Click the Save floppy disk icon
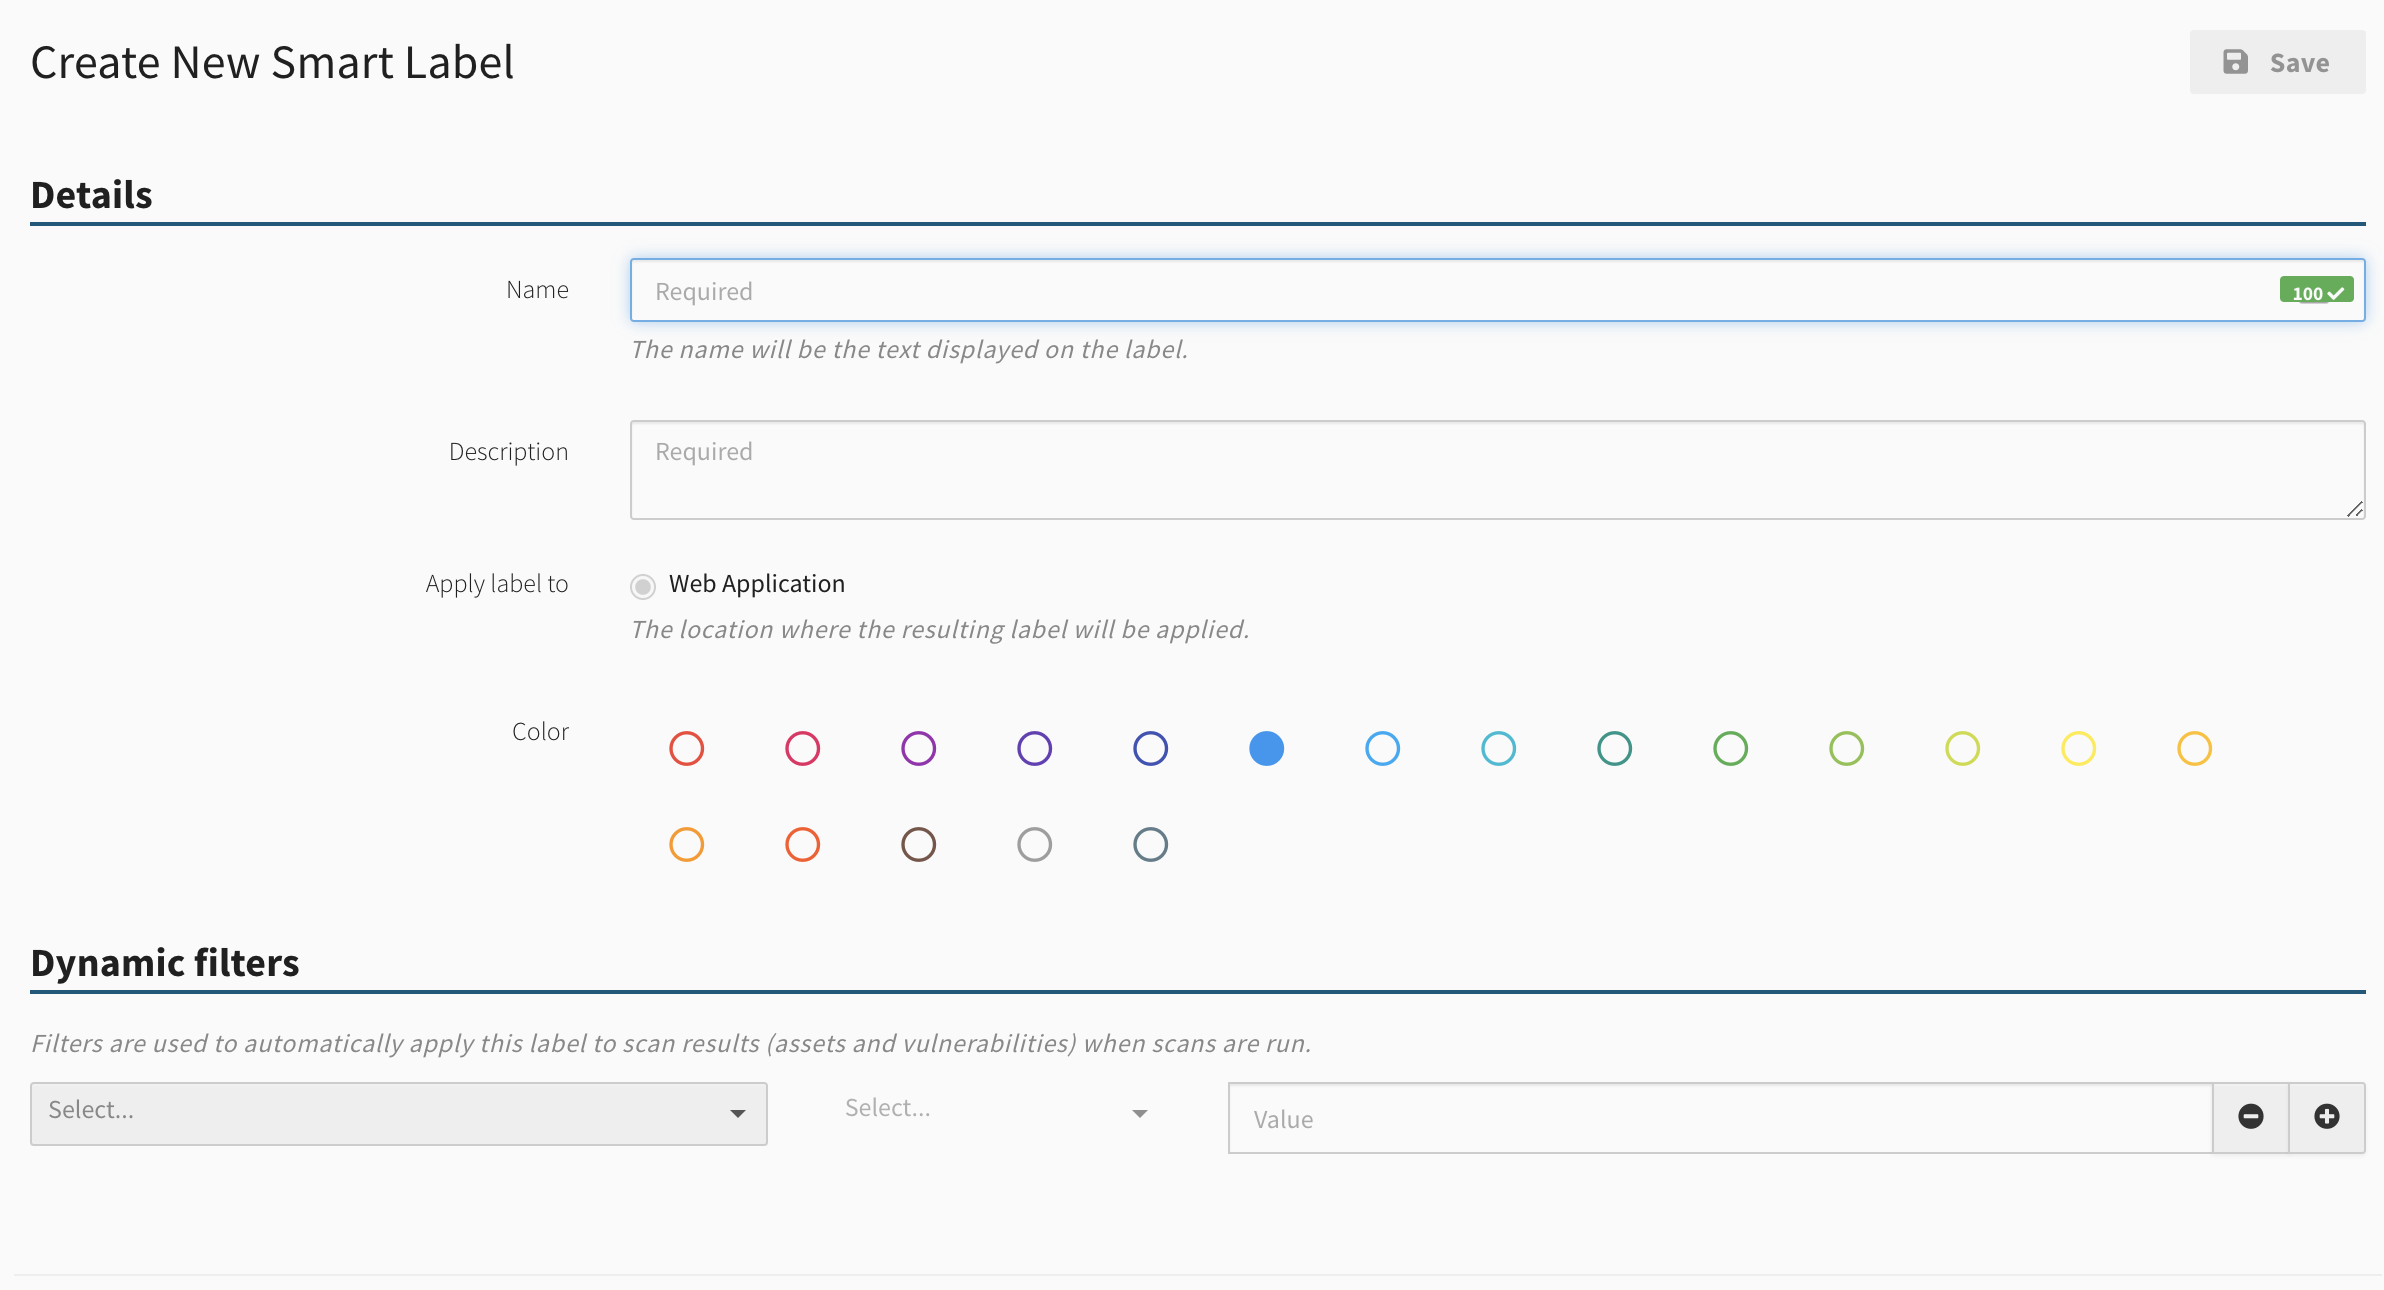Screen dimensions: 2384x1290 click(2235, 62)
